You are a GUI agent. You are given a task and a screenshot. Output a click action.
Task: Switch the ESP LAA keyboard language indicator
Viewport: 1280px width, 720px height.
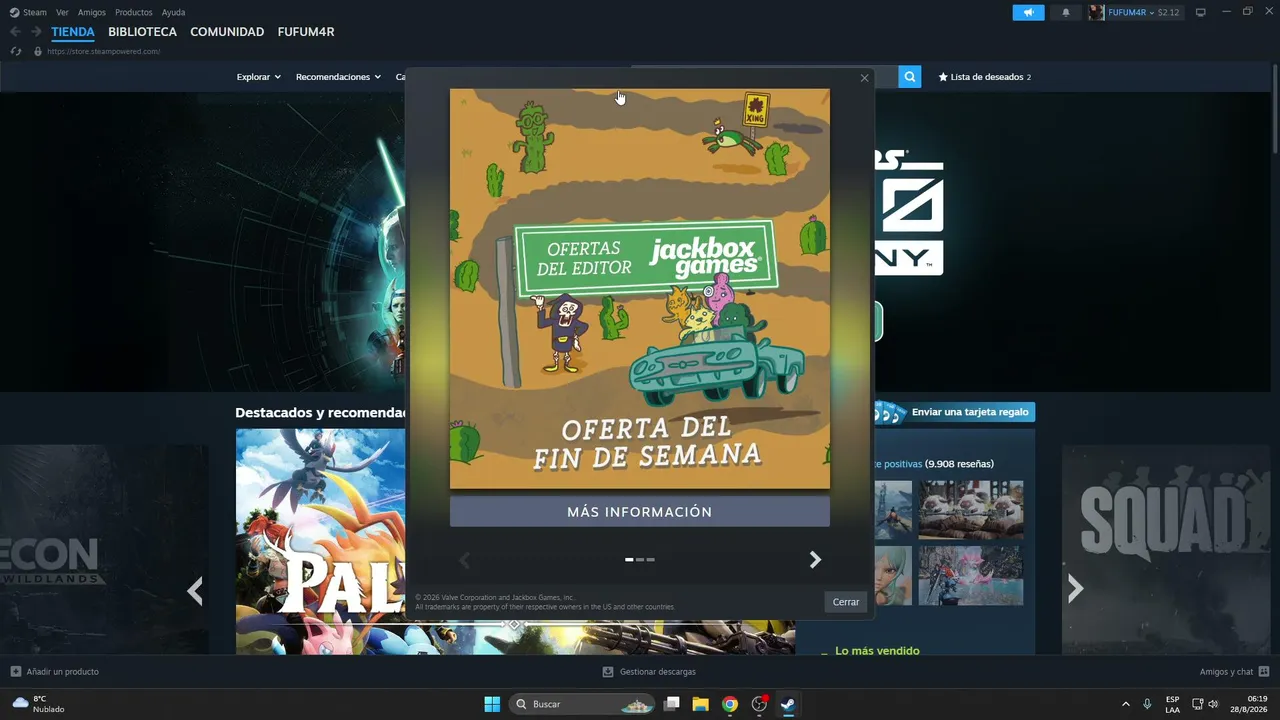(1172, 704)
